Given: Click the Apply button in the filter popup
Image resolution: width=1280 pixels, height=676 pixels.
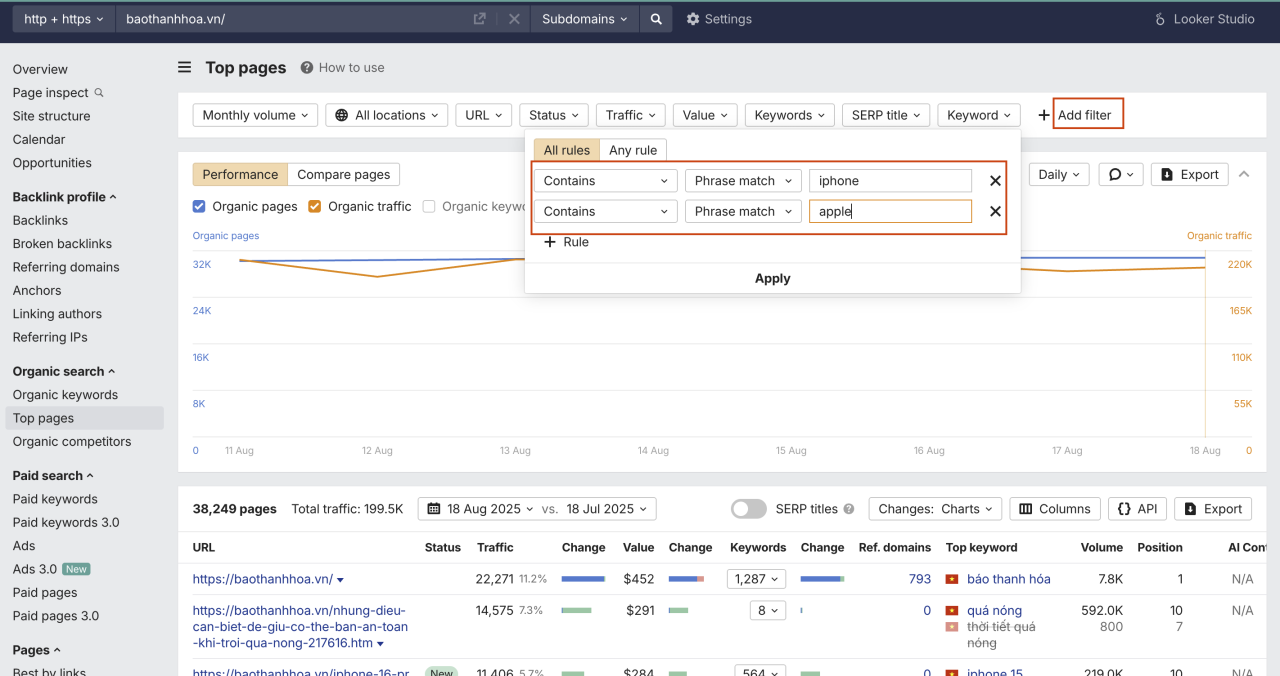Looking at the screenshot, I should [773, 278].
